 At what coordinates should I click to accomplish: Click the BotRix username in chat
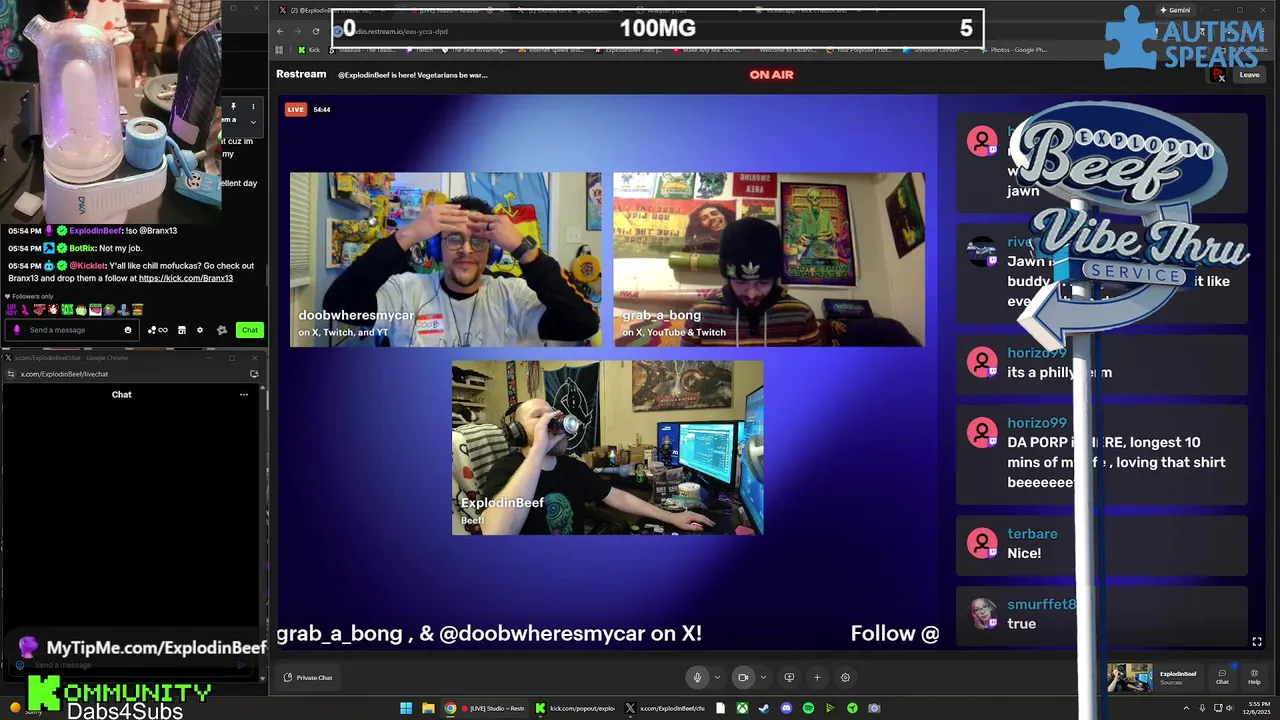tap(81, 248)
